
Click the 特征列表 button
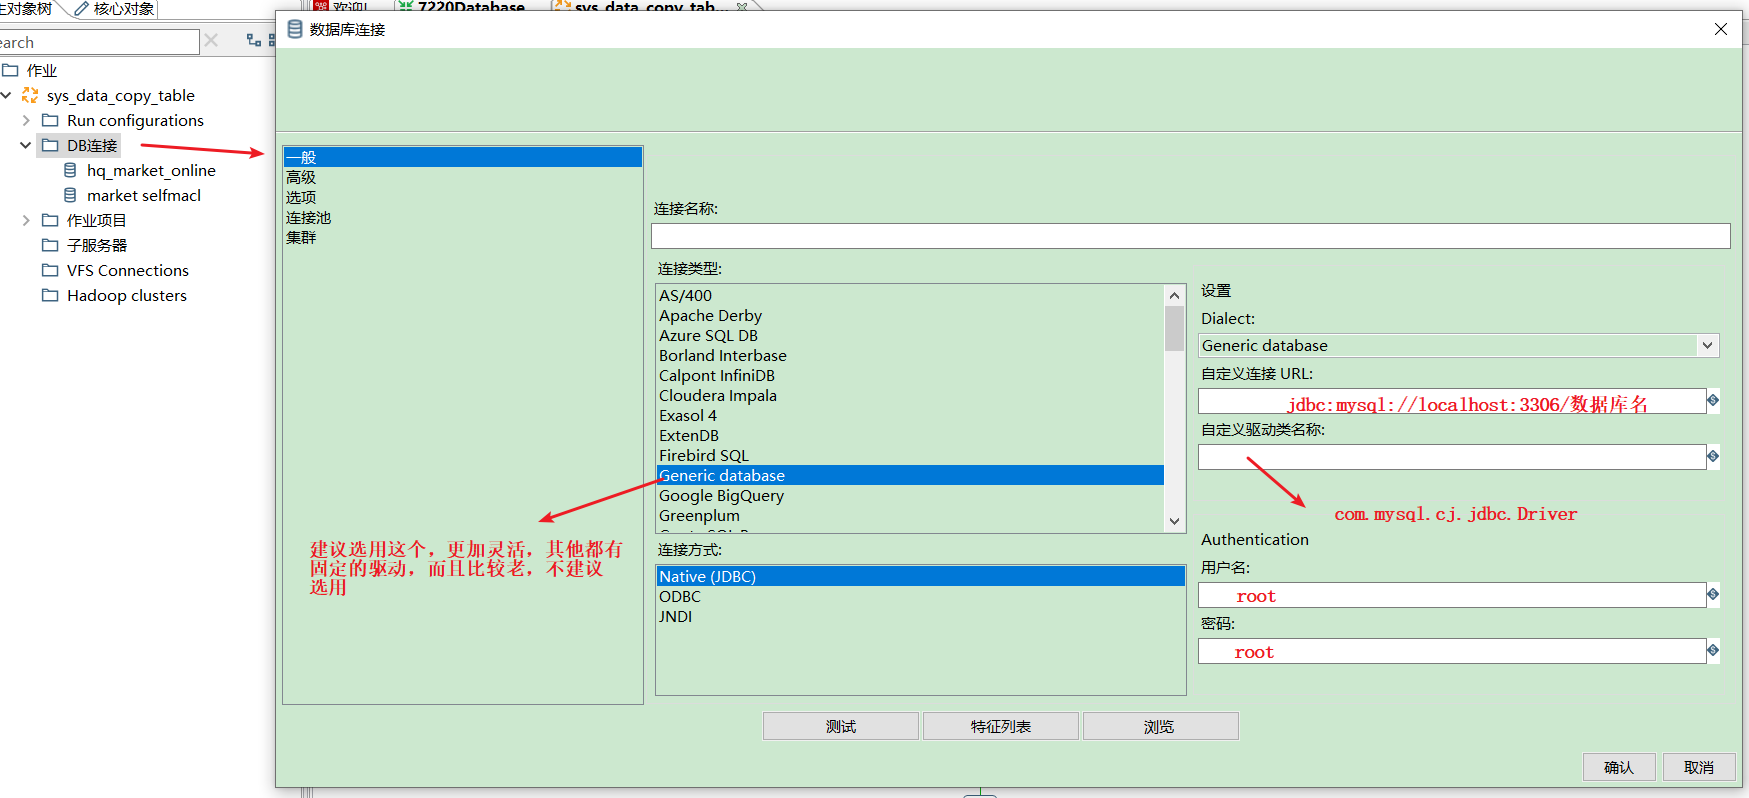click(x=1000, y=726)
